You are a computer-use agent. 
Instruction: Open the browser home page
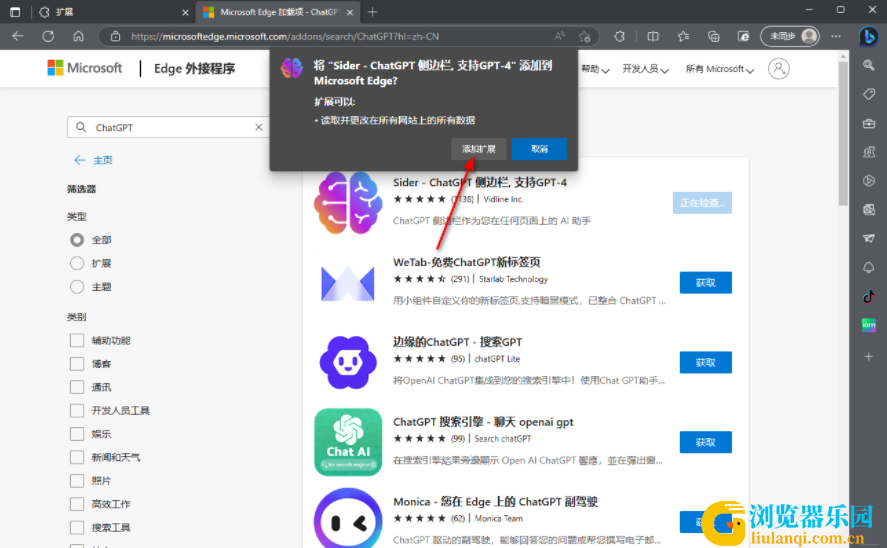[79, 36]
